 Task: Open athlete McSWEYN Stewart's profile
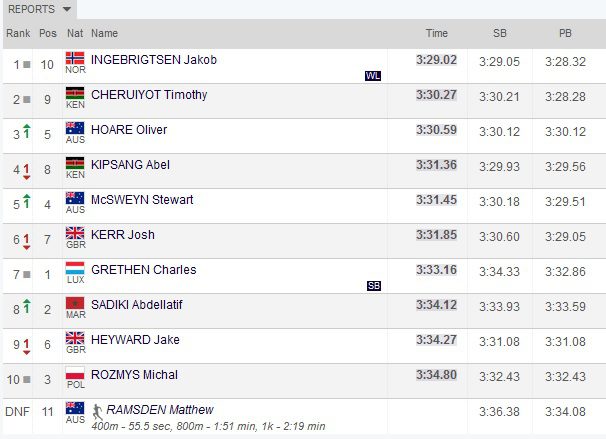coord(142,199)
